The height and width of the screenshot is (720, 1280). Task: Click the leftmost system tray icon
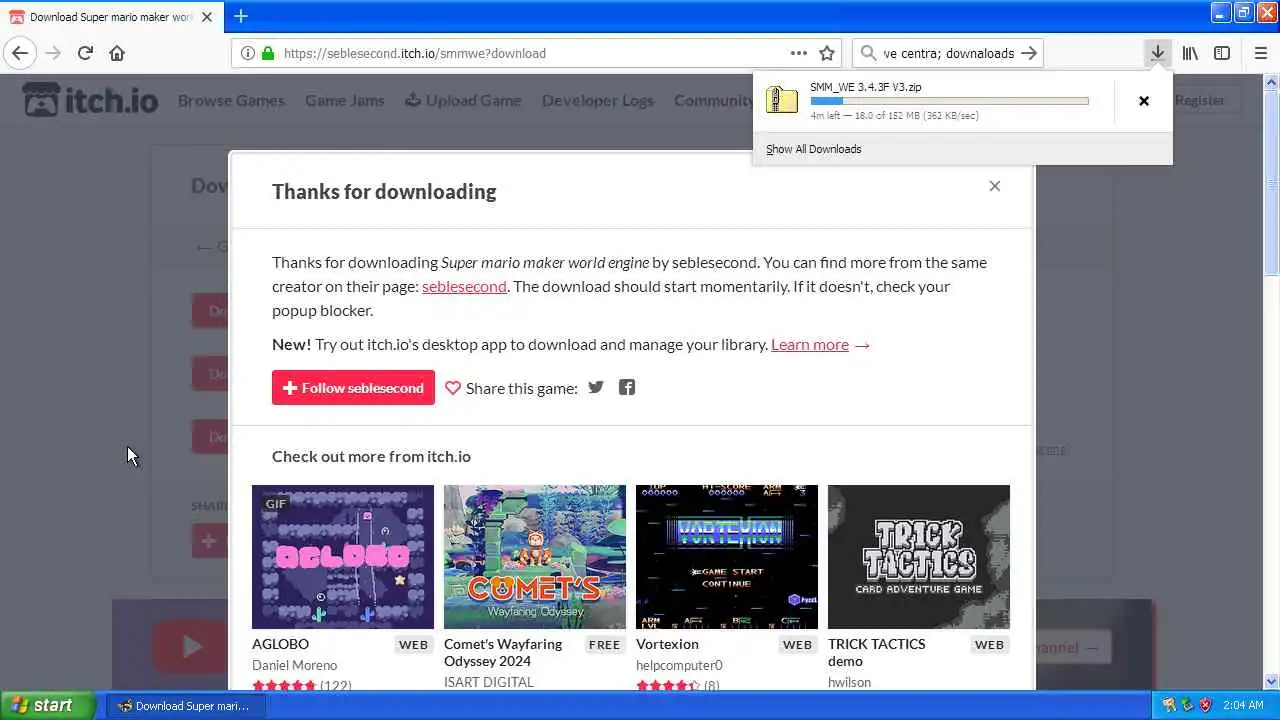click(x=1169, y=705)
